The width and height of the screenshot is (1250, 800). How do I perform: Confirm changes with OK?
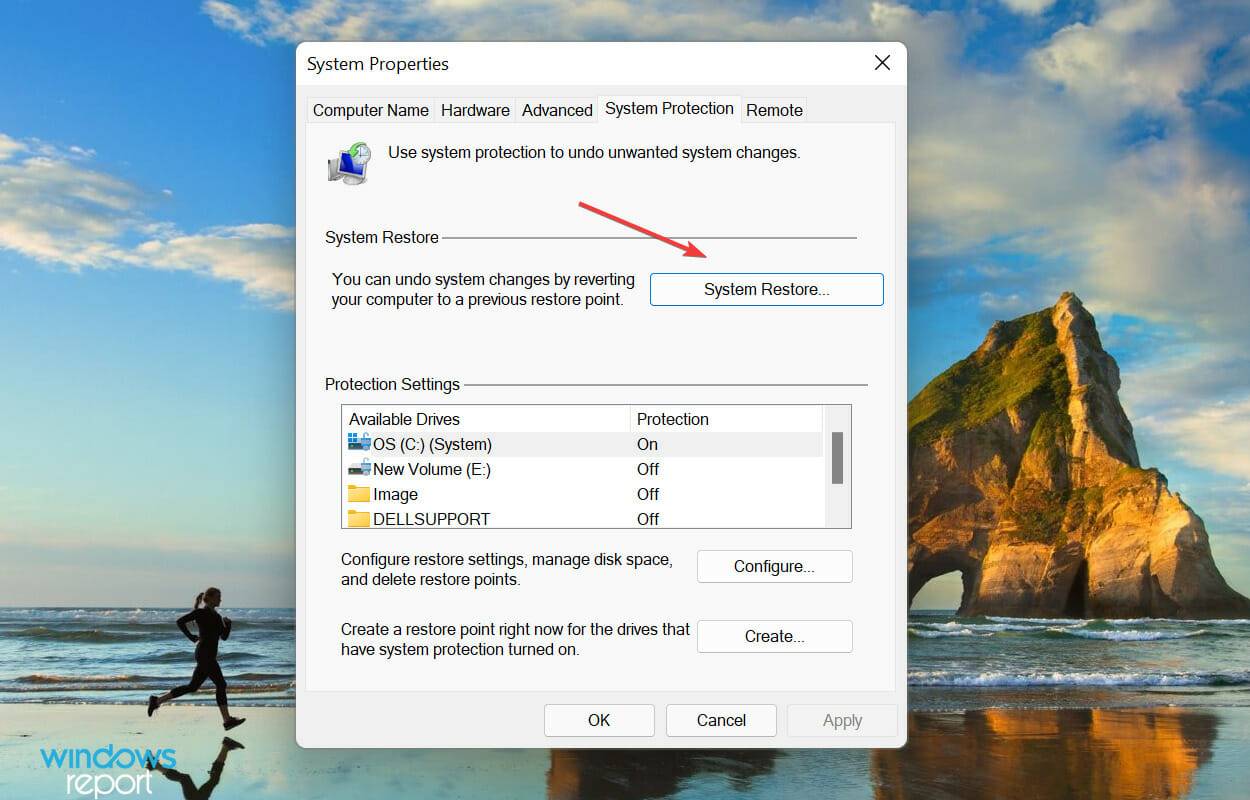point(599,720)
